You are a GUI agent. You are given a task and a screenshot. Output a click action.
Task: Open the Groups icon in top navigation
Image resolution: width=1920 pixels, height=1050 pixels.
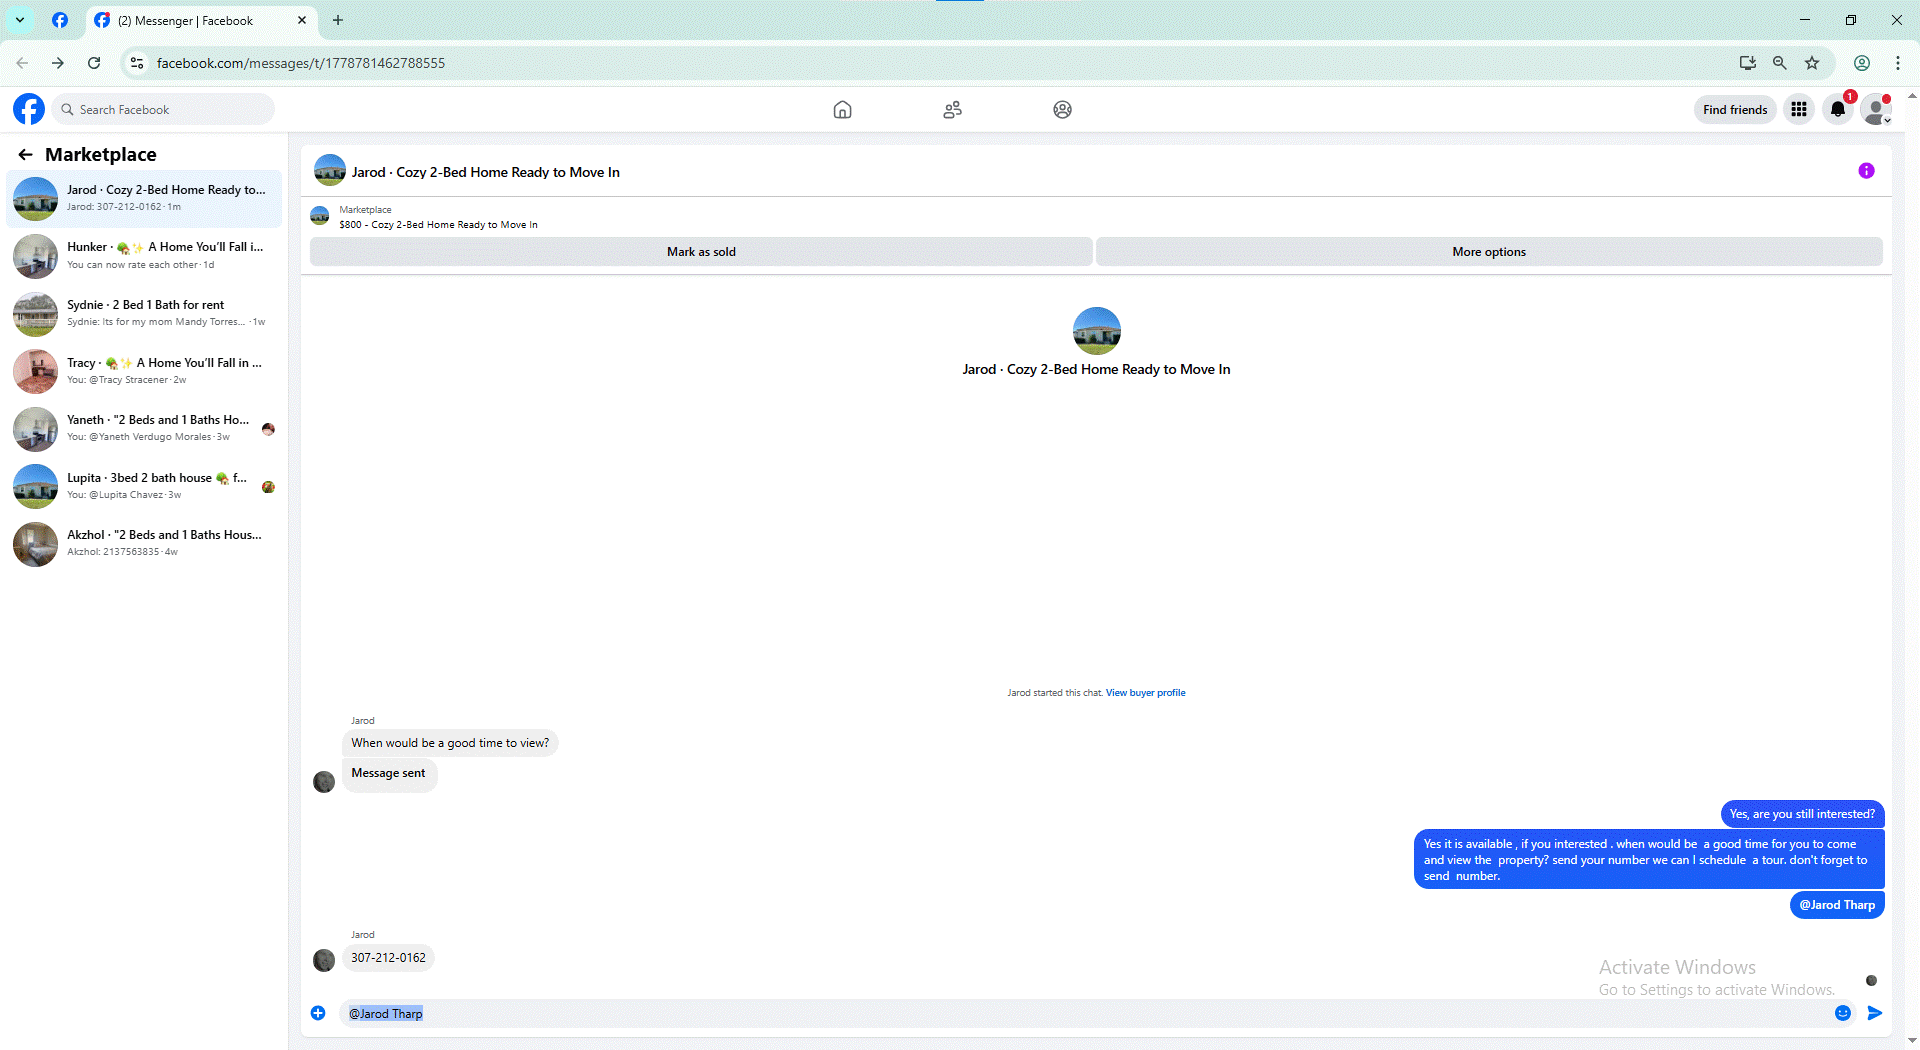pyautogui.click(x=1062, y=110)
